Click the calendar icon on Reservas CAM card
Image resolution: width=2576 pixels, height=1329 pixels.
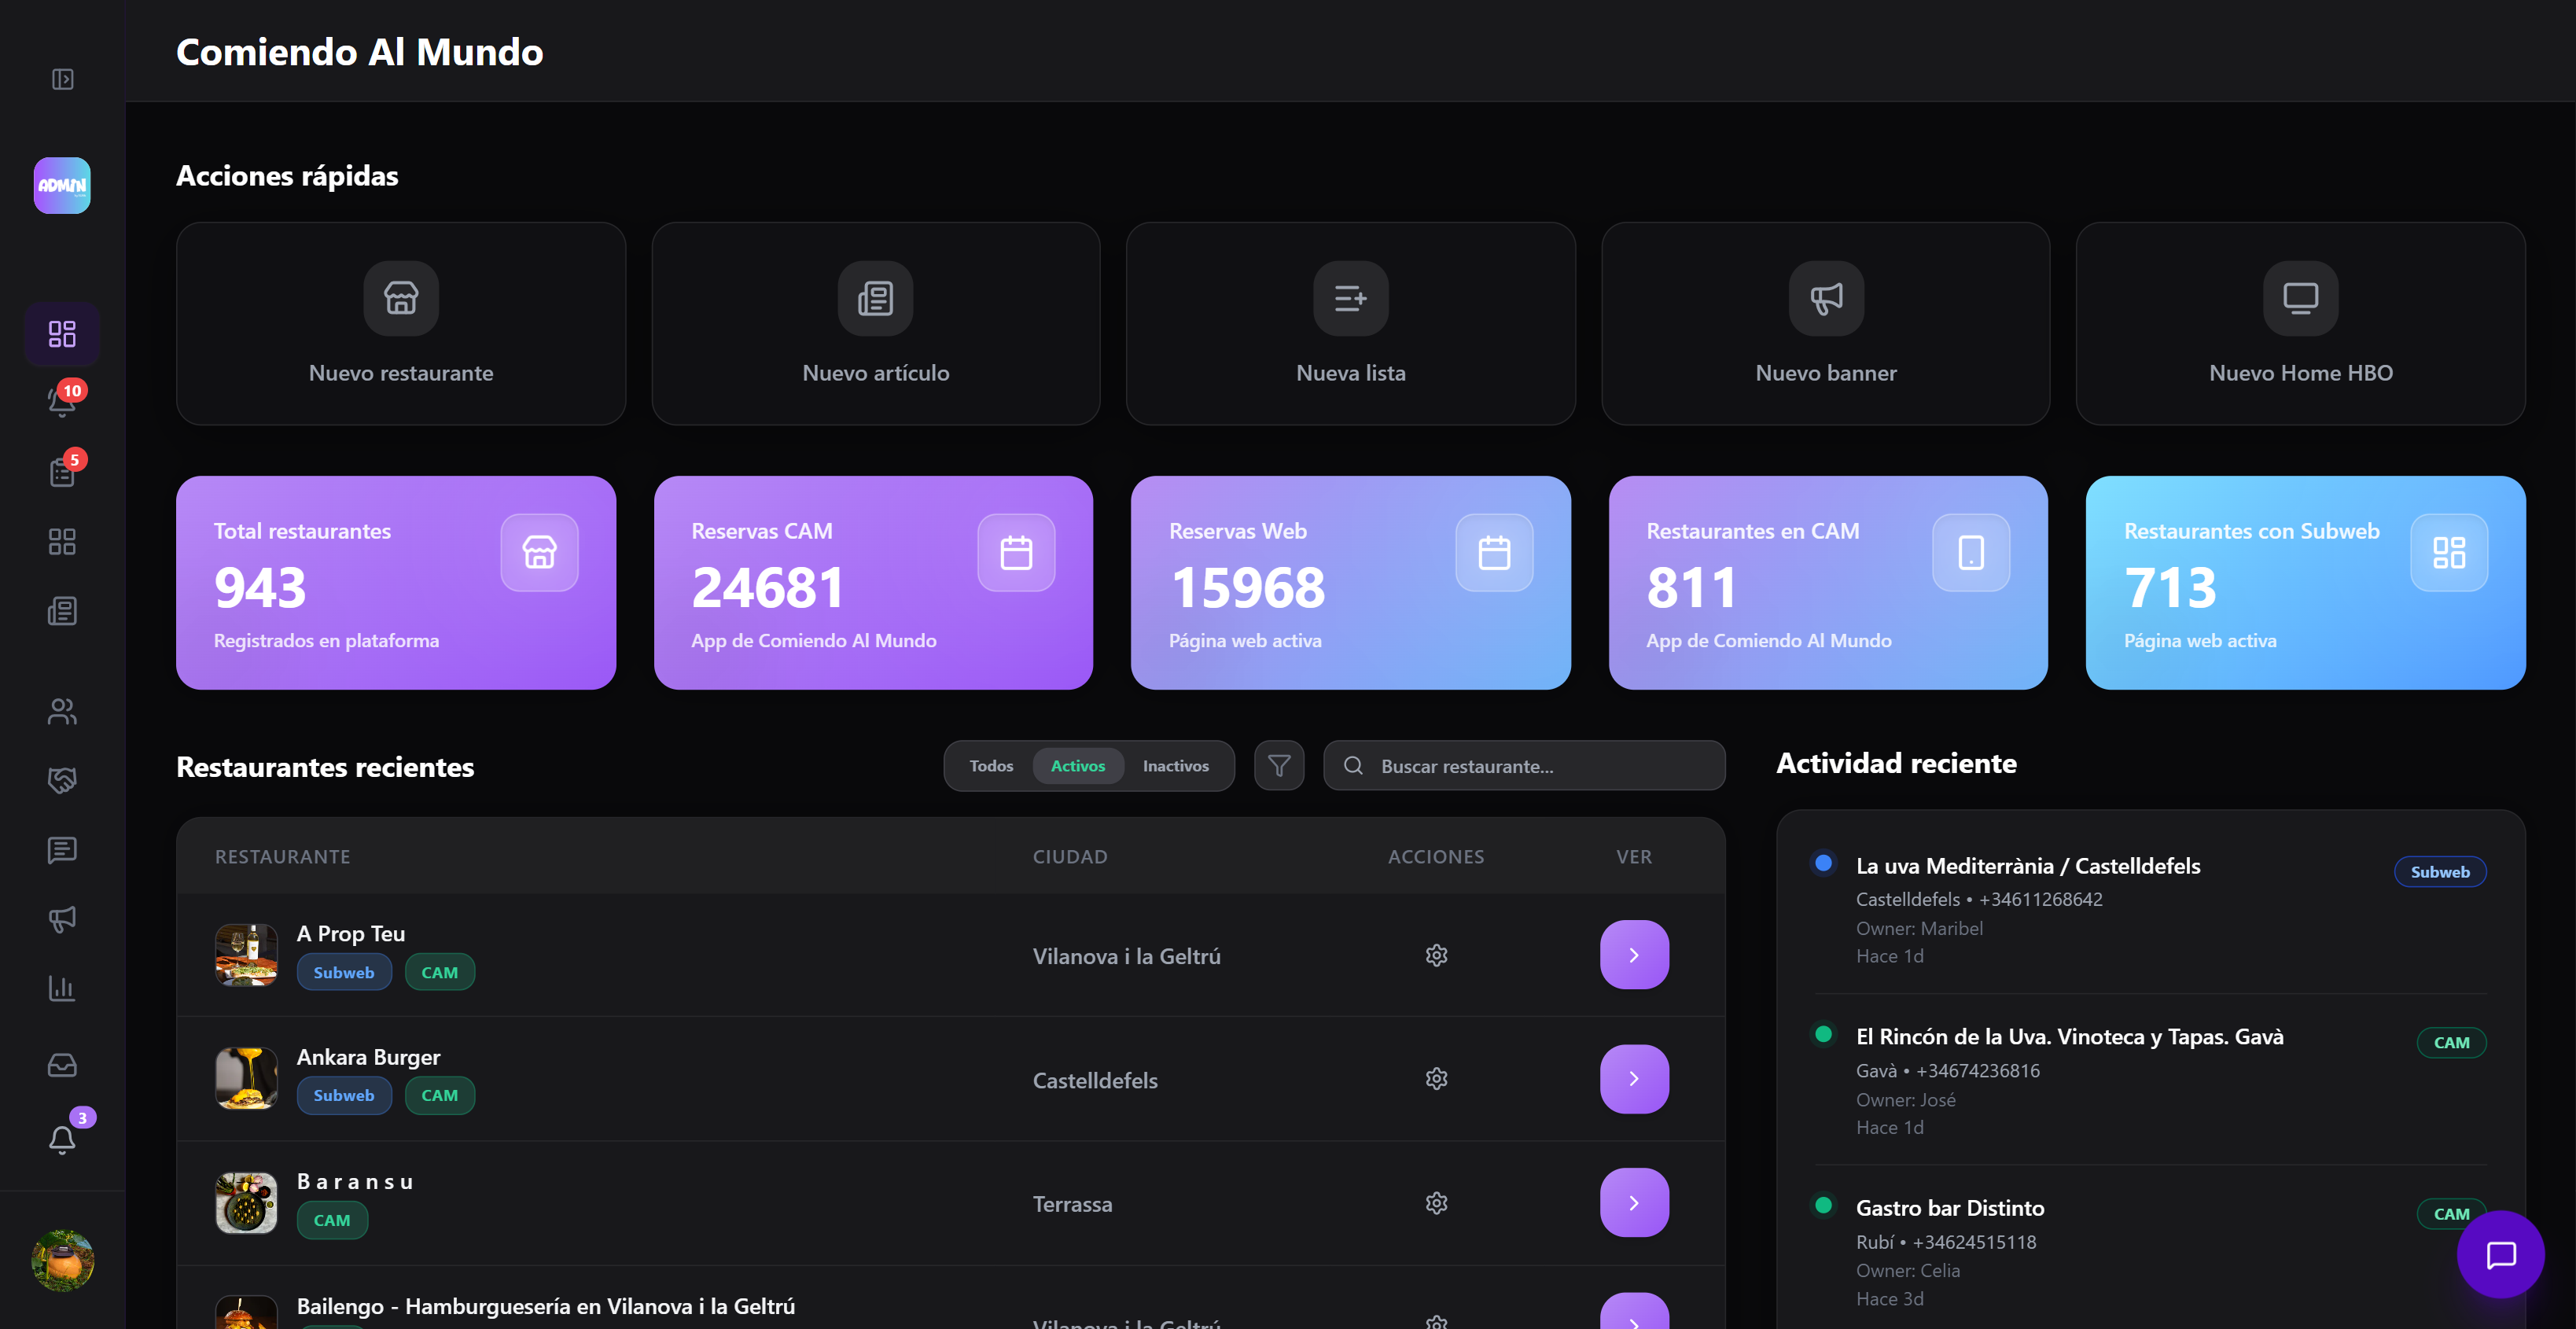[1017, 552]
